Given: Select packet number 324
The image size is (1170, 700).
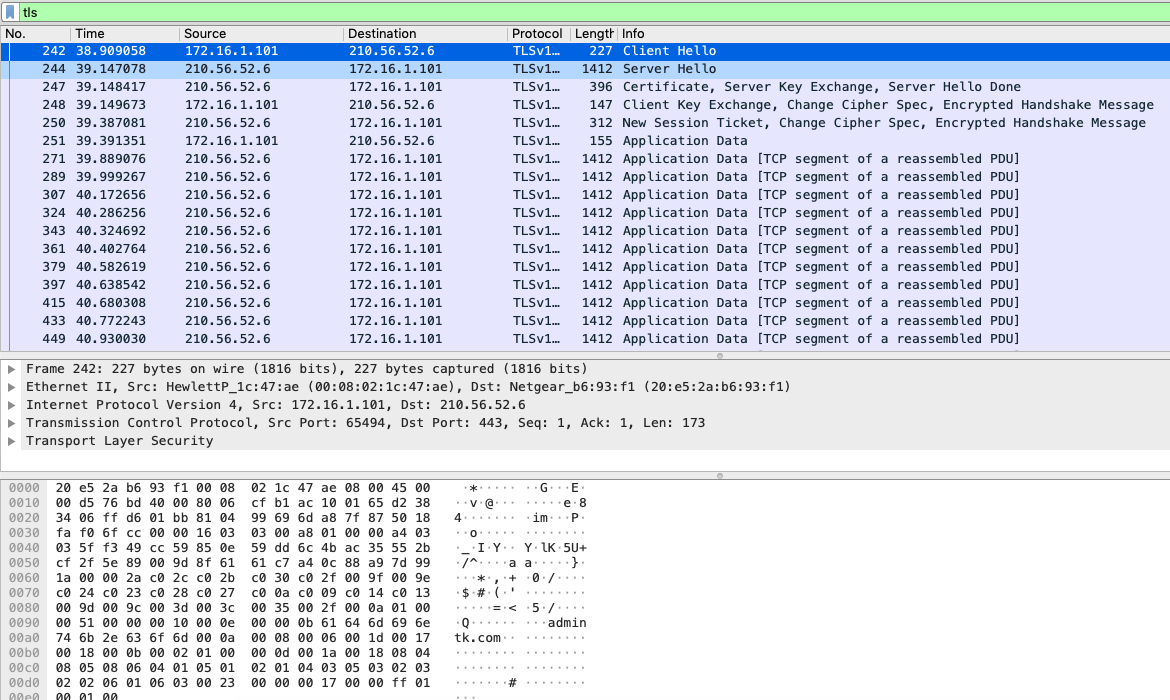Looking at the screenshot, I should [x=585, y=213].
